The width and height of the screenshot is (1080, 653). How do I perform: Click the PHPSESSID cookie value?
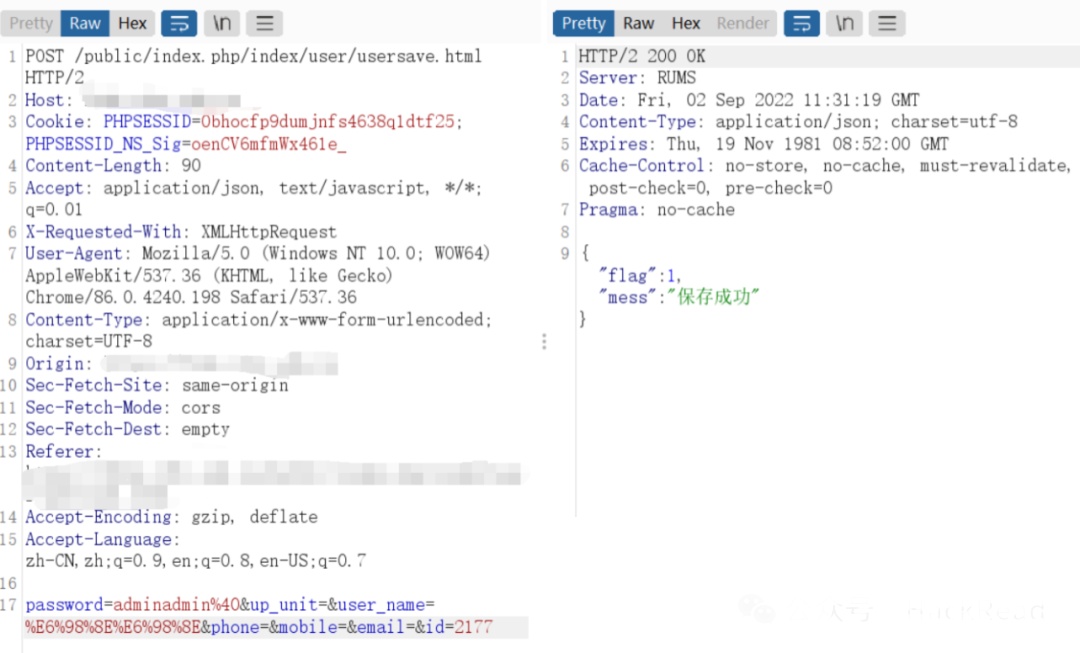[x=327, y=122]
